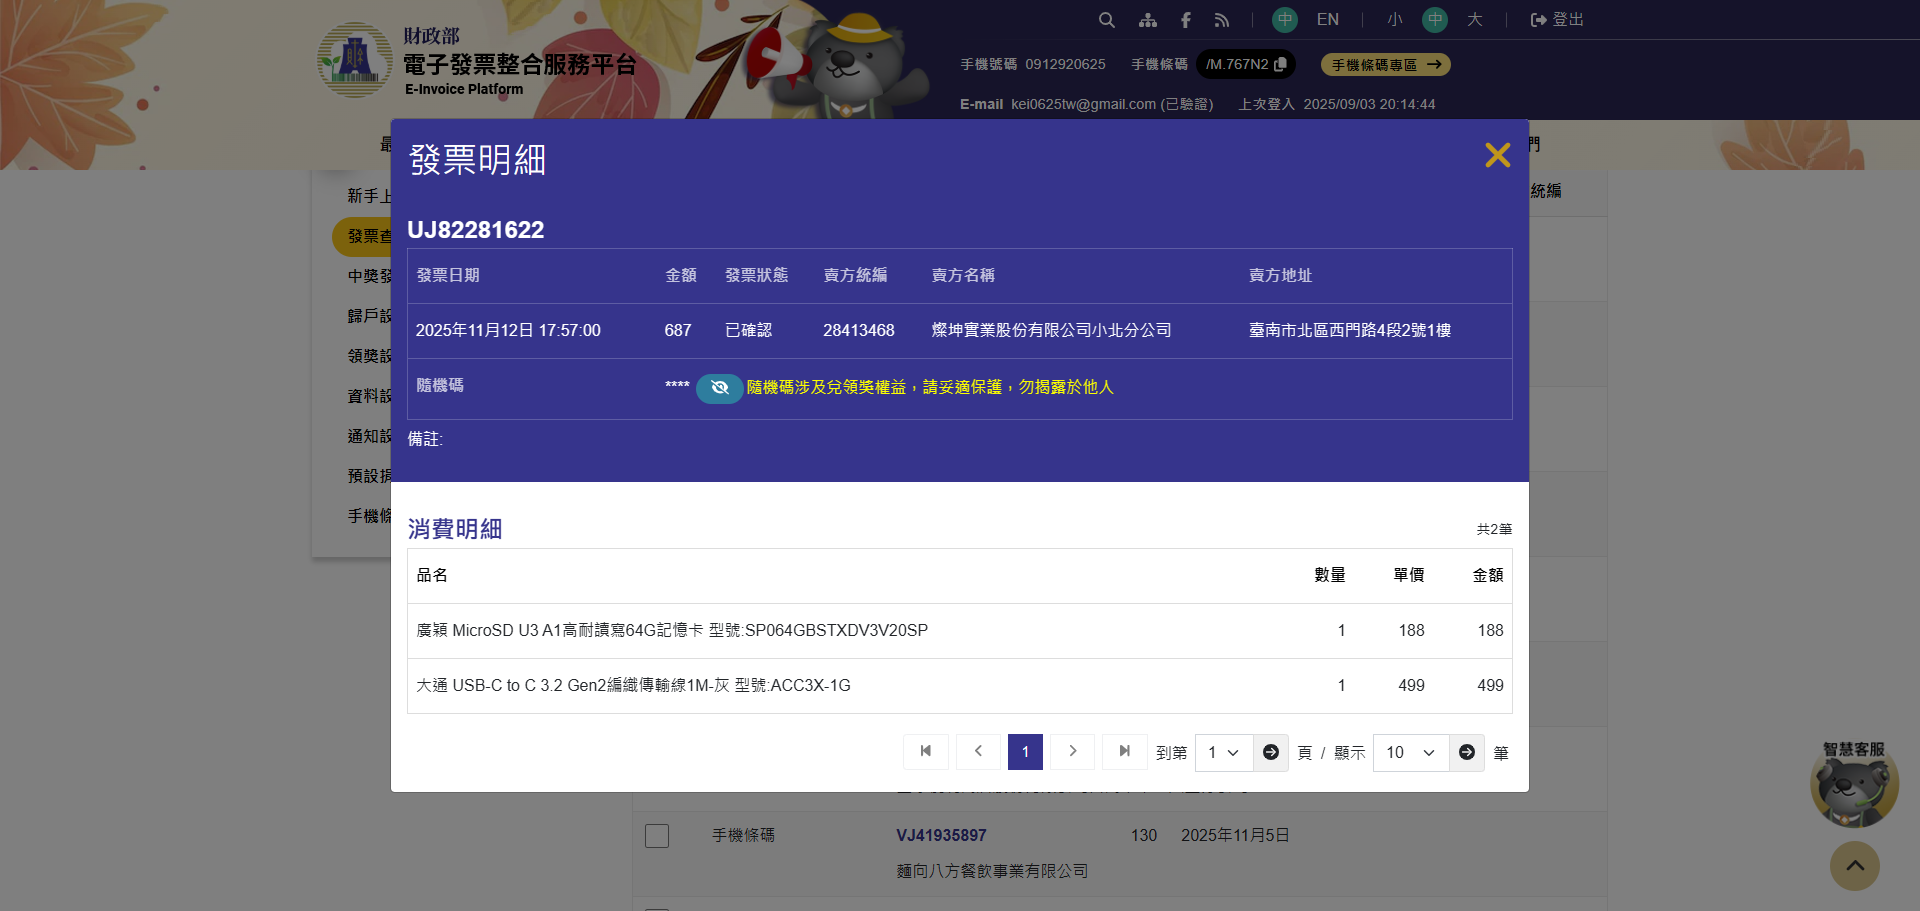Expand the page number dropdown
Screen dimensions: 1920x911
[x=1223, y=752]
